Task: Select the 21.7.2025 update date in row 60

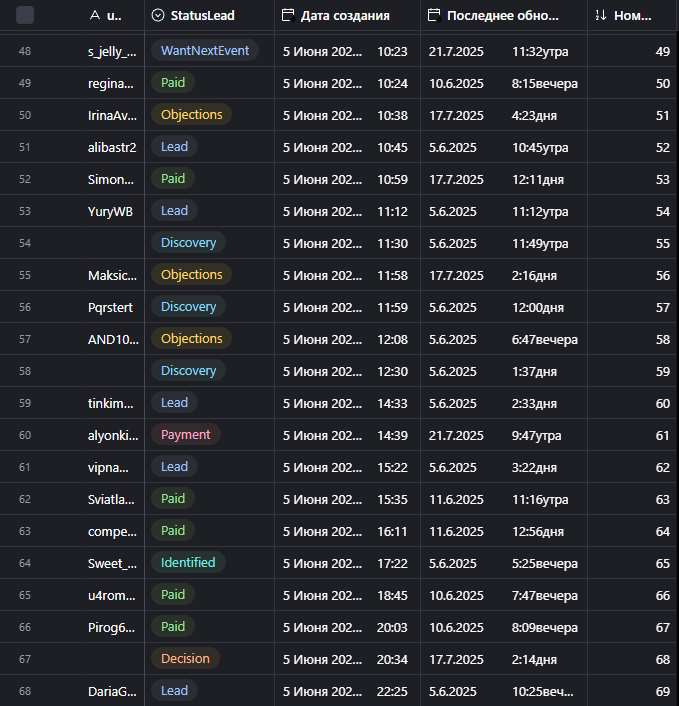Action: point(457,435)
